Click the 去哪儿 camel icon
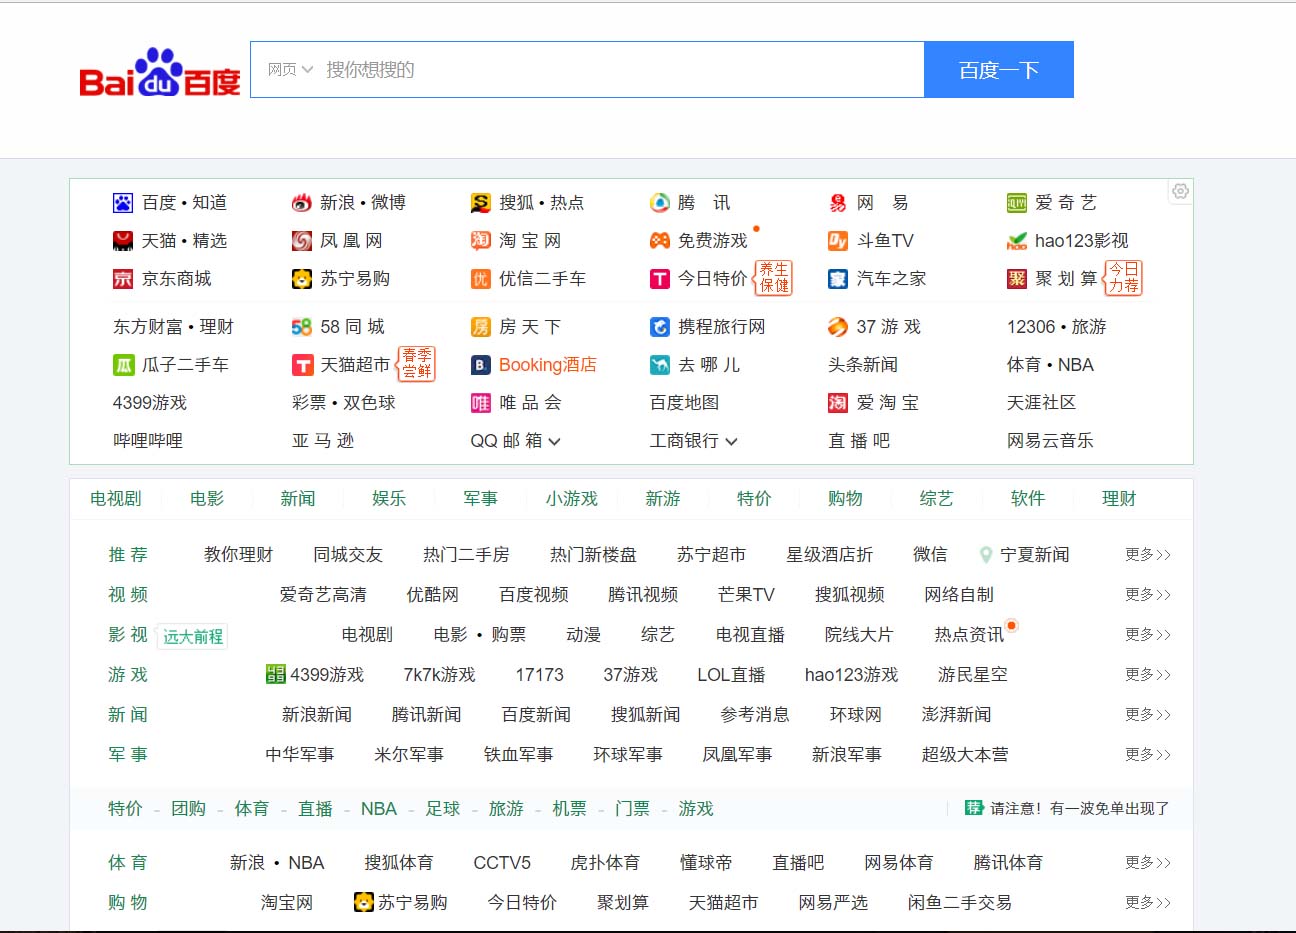This screenshot has width=1296, height=933. [x=660, y=365]
